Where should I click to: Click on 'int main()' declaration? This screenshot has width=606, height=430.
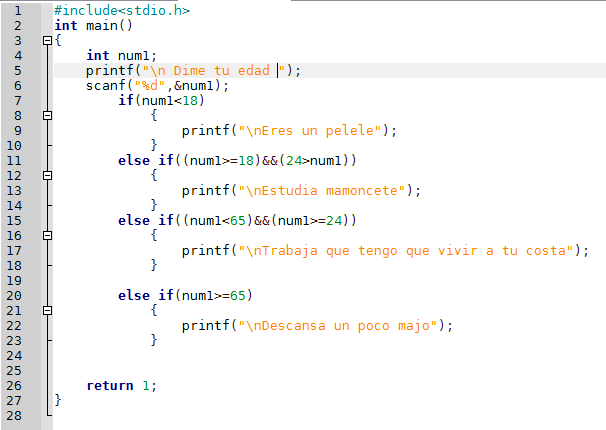(94, 25)
